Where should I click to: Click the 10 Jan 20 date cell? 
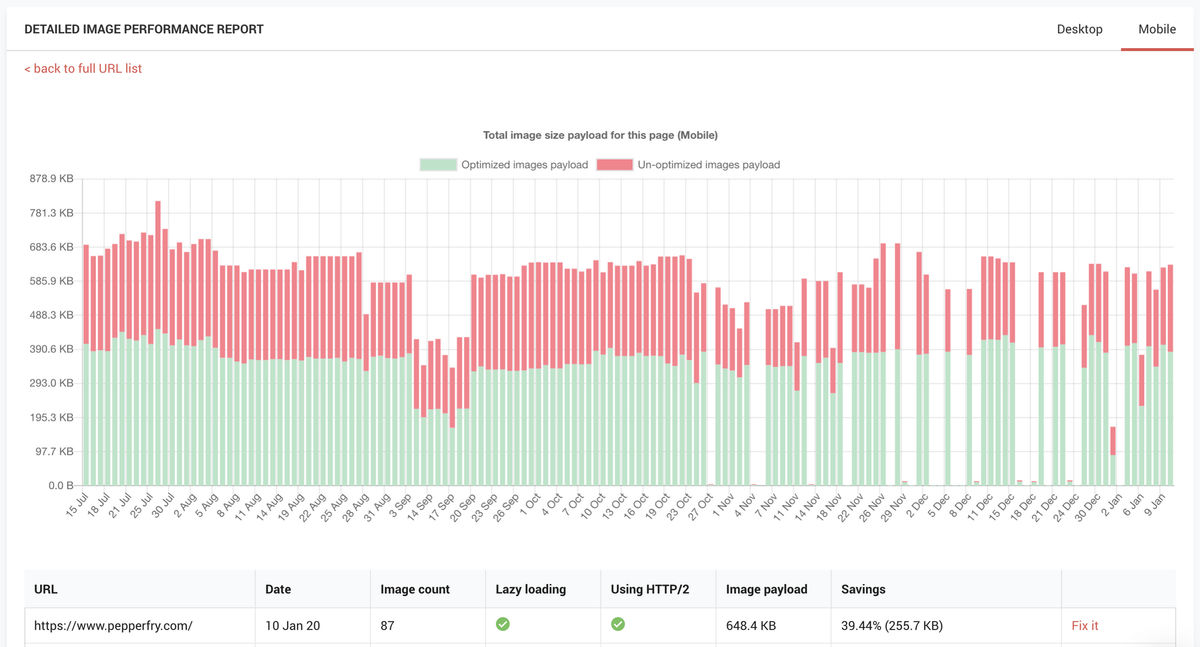290,625
